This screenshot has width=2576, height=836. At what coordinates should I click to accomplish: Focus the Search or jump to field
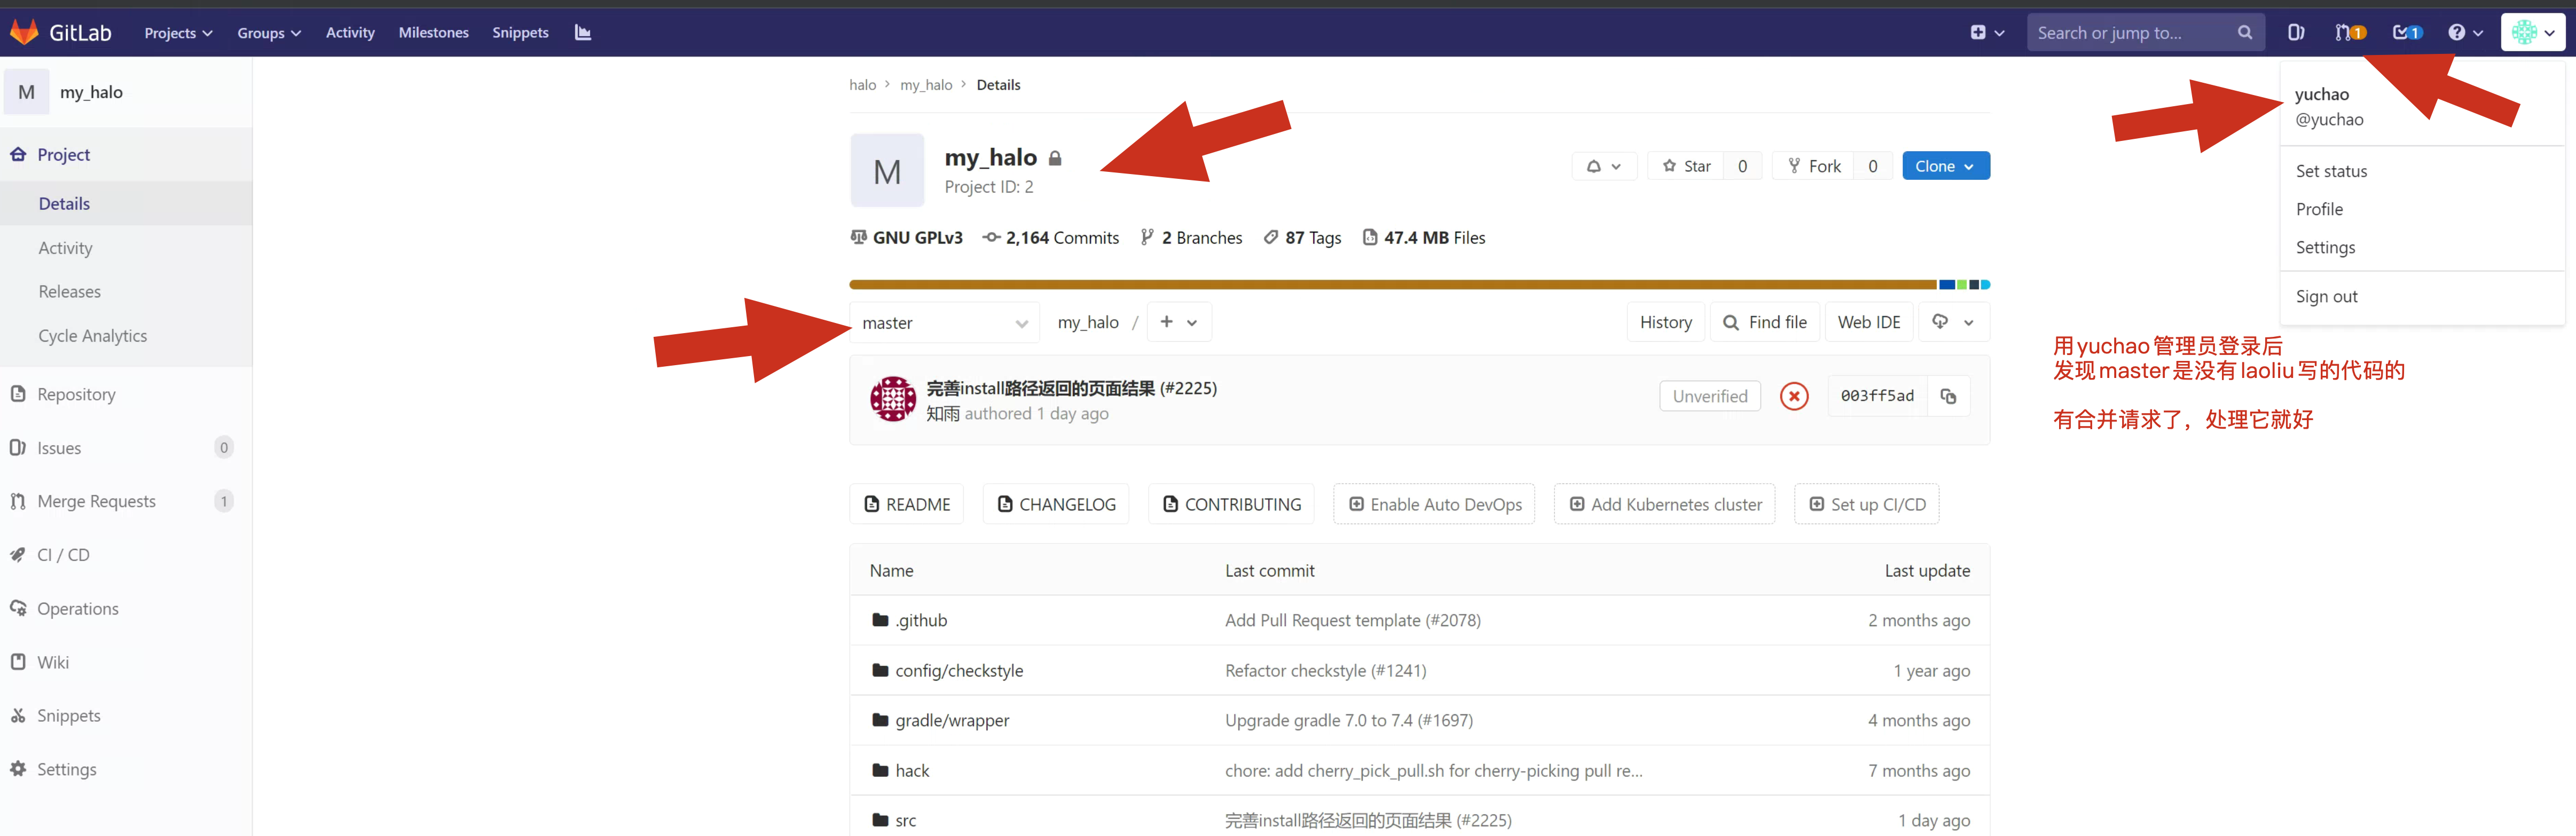click(2130, 32)
